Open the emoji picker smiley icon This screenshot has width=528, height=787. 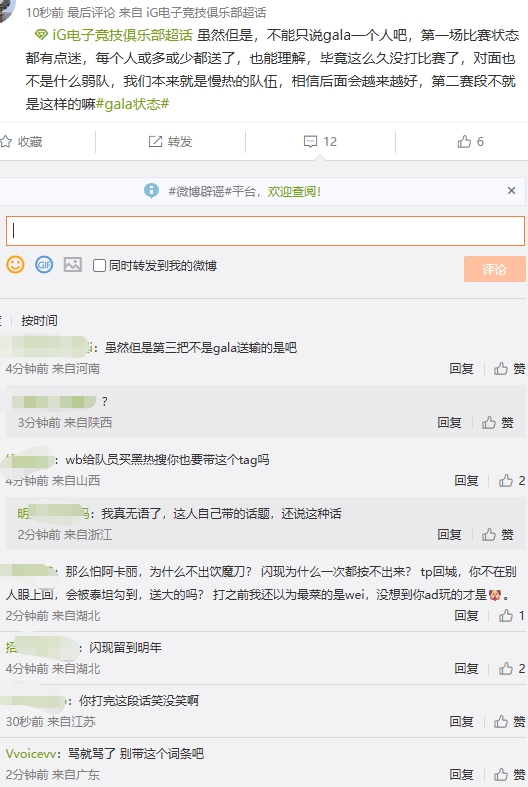point(15,265)
